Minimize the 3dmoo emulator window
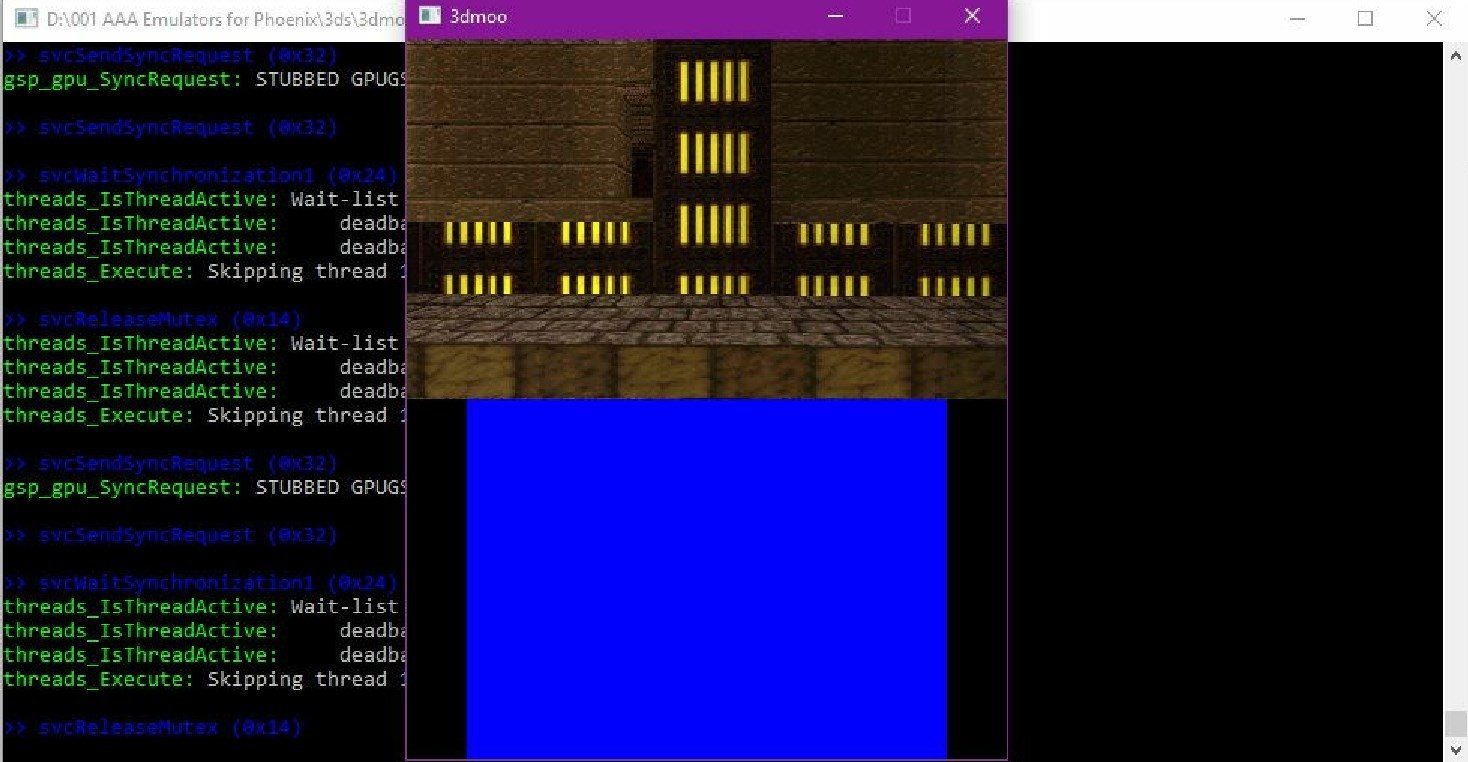The height and width of the screenshot is (762, 1468). pyautogui.click(x=836, y=16)
